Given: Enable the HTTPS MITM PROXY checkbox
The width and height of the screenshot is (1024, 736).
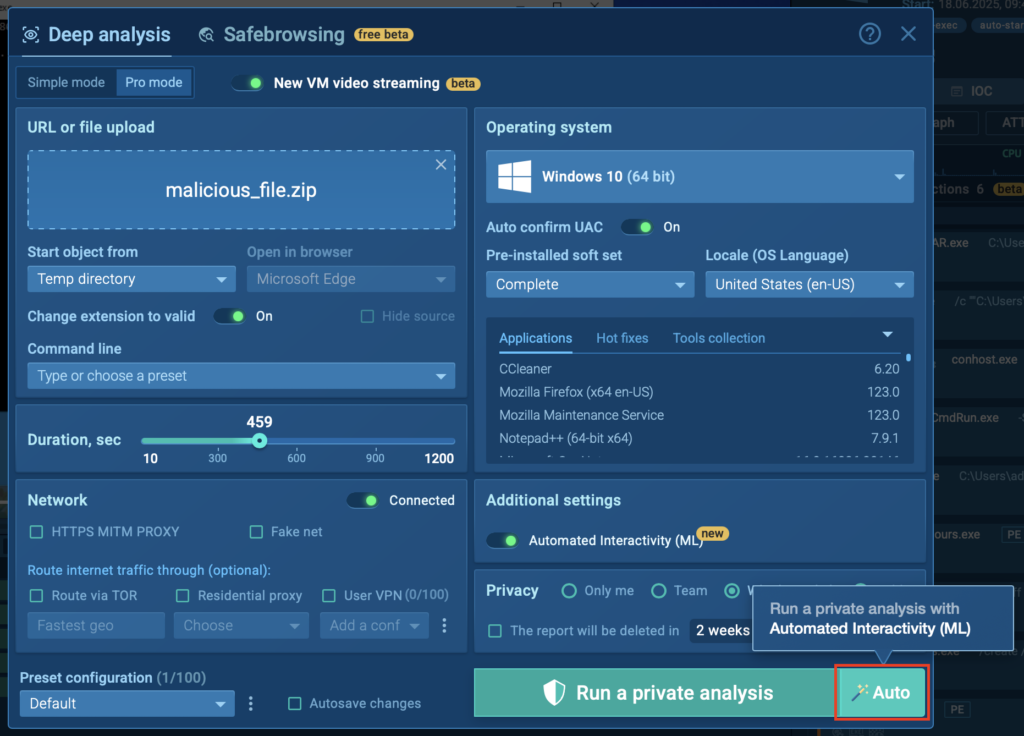Looking at the screenshot, I should coord(37,532).
